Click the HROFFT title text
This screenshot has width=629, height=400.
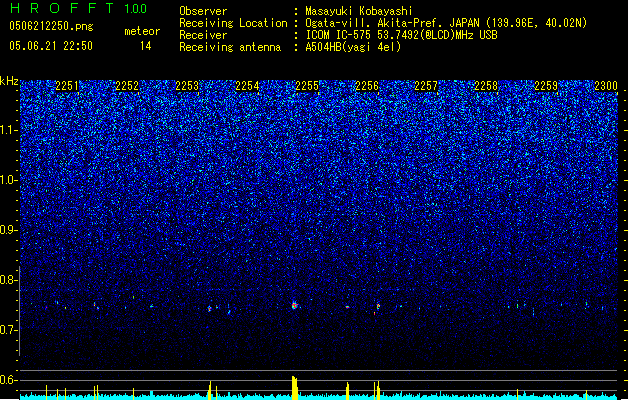tap(62, 8)
